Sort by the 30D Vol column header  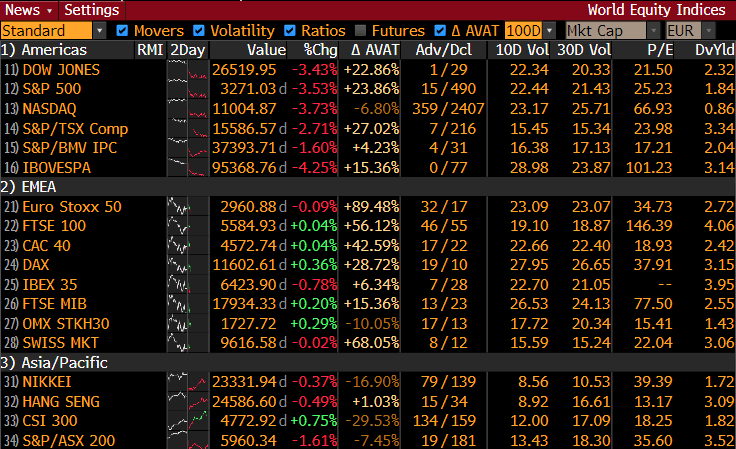[x=584, y=50]
